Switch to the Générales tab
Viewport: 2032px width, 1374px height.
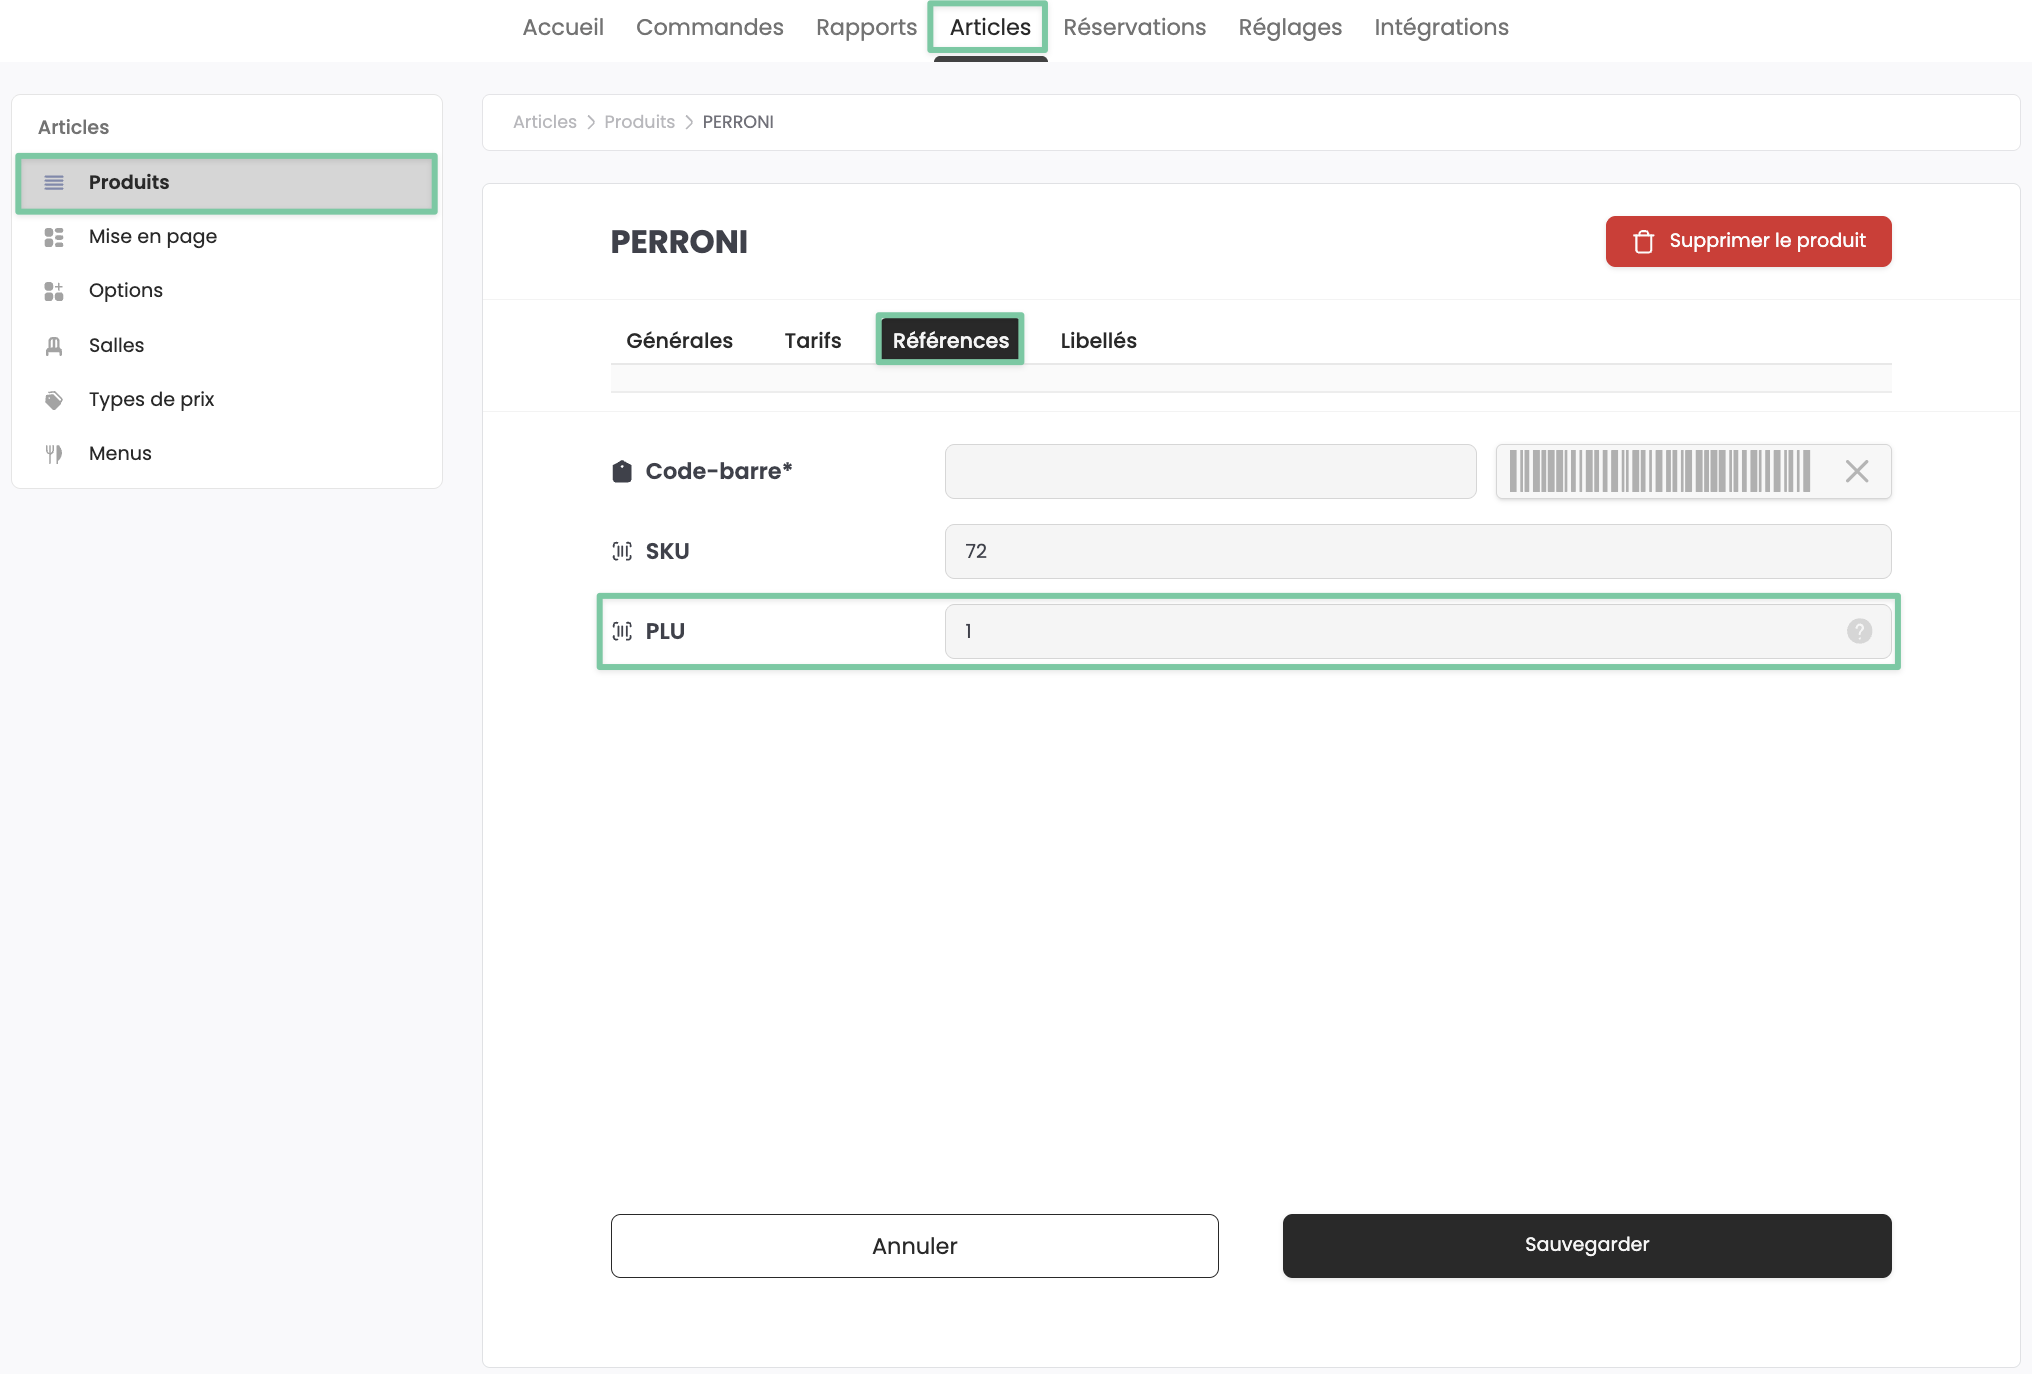[x=679, y=340]
